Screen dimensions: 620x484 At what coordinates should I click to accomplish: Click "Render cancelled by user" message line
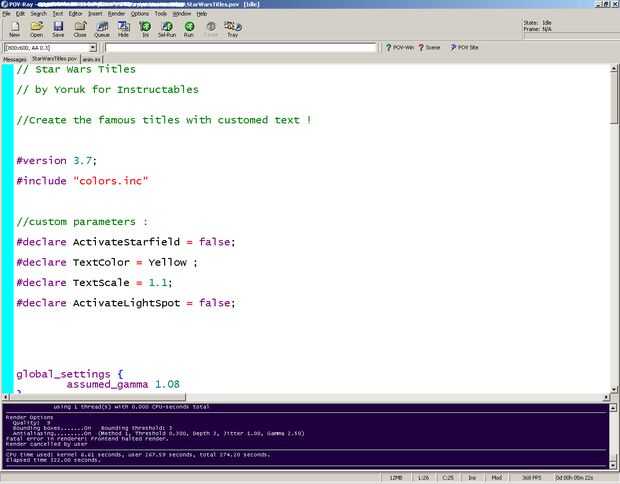click(47, 444)
